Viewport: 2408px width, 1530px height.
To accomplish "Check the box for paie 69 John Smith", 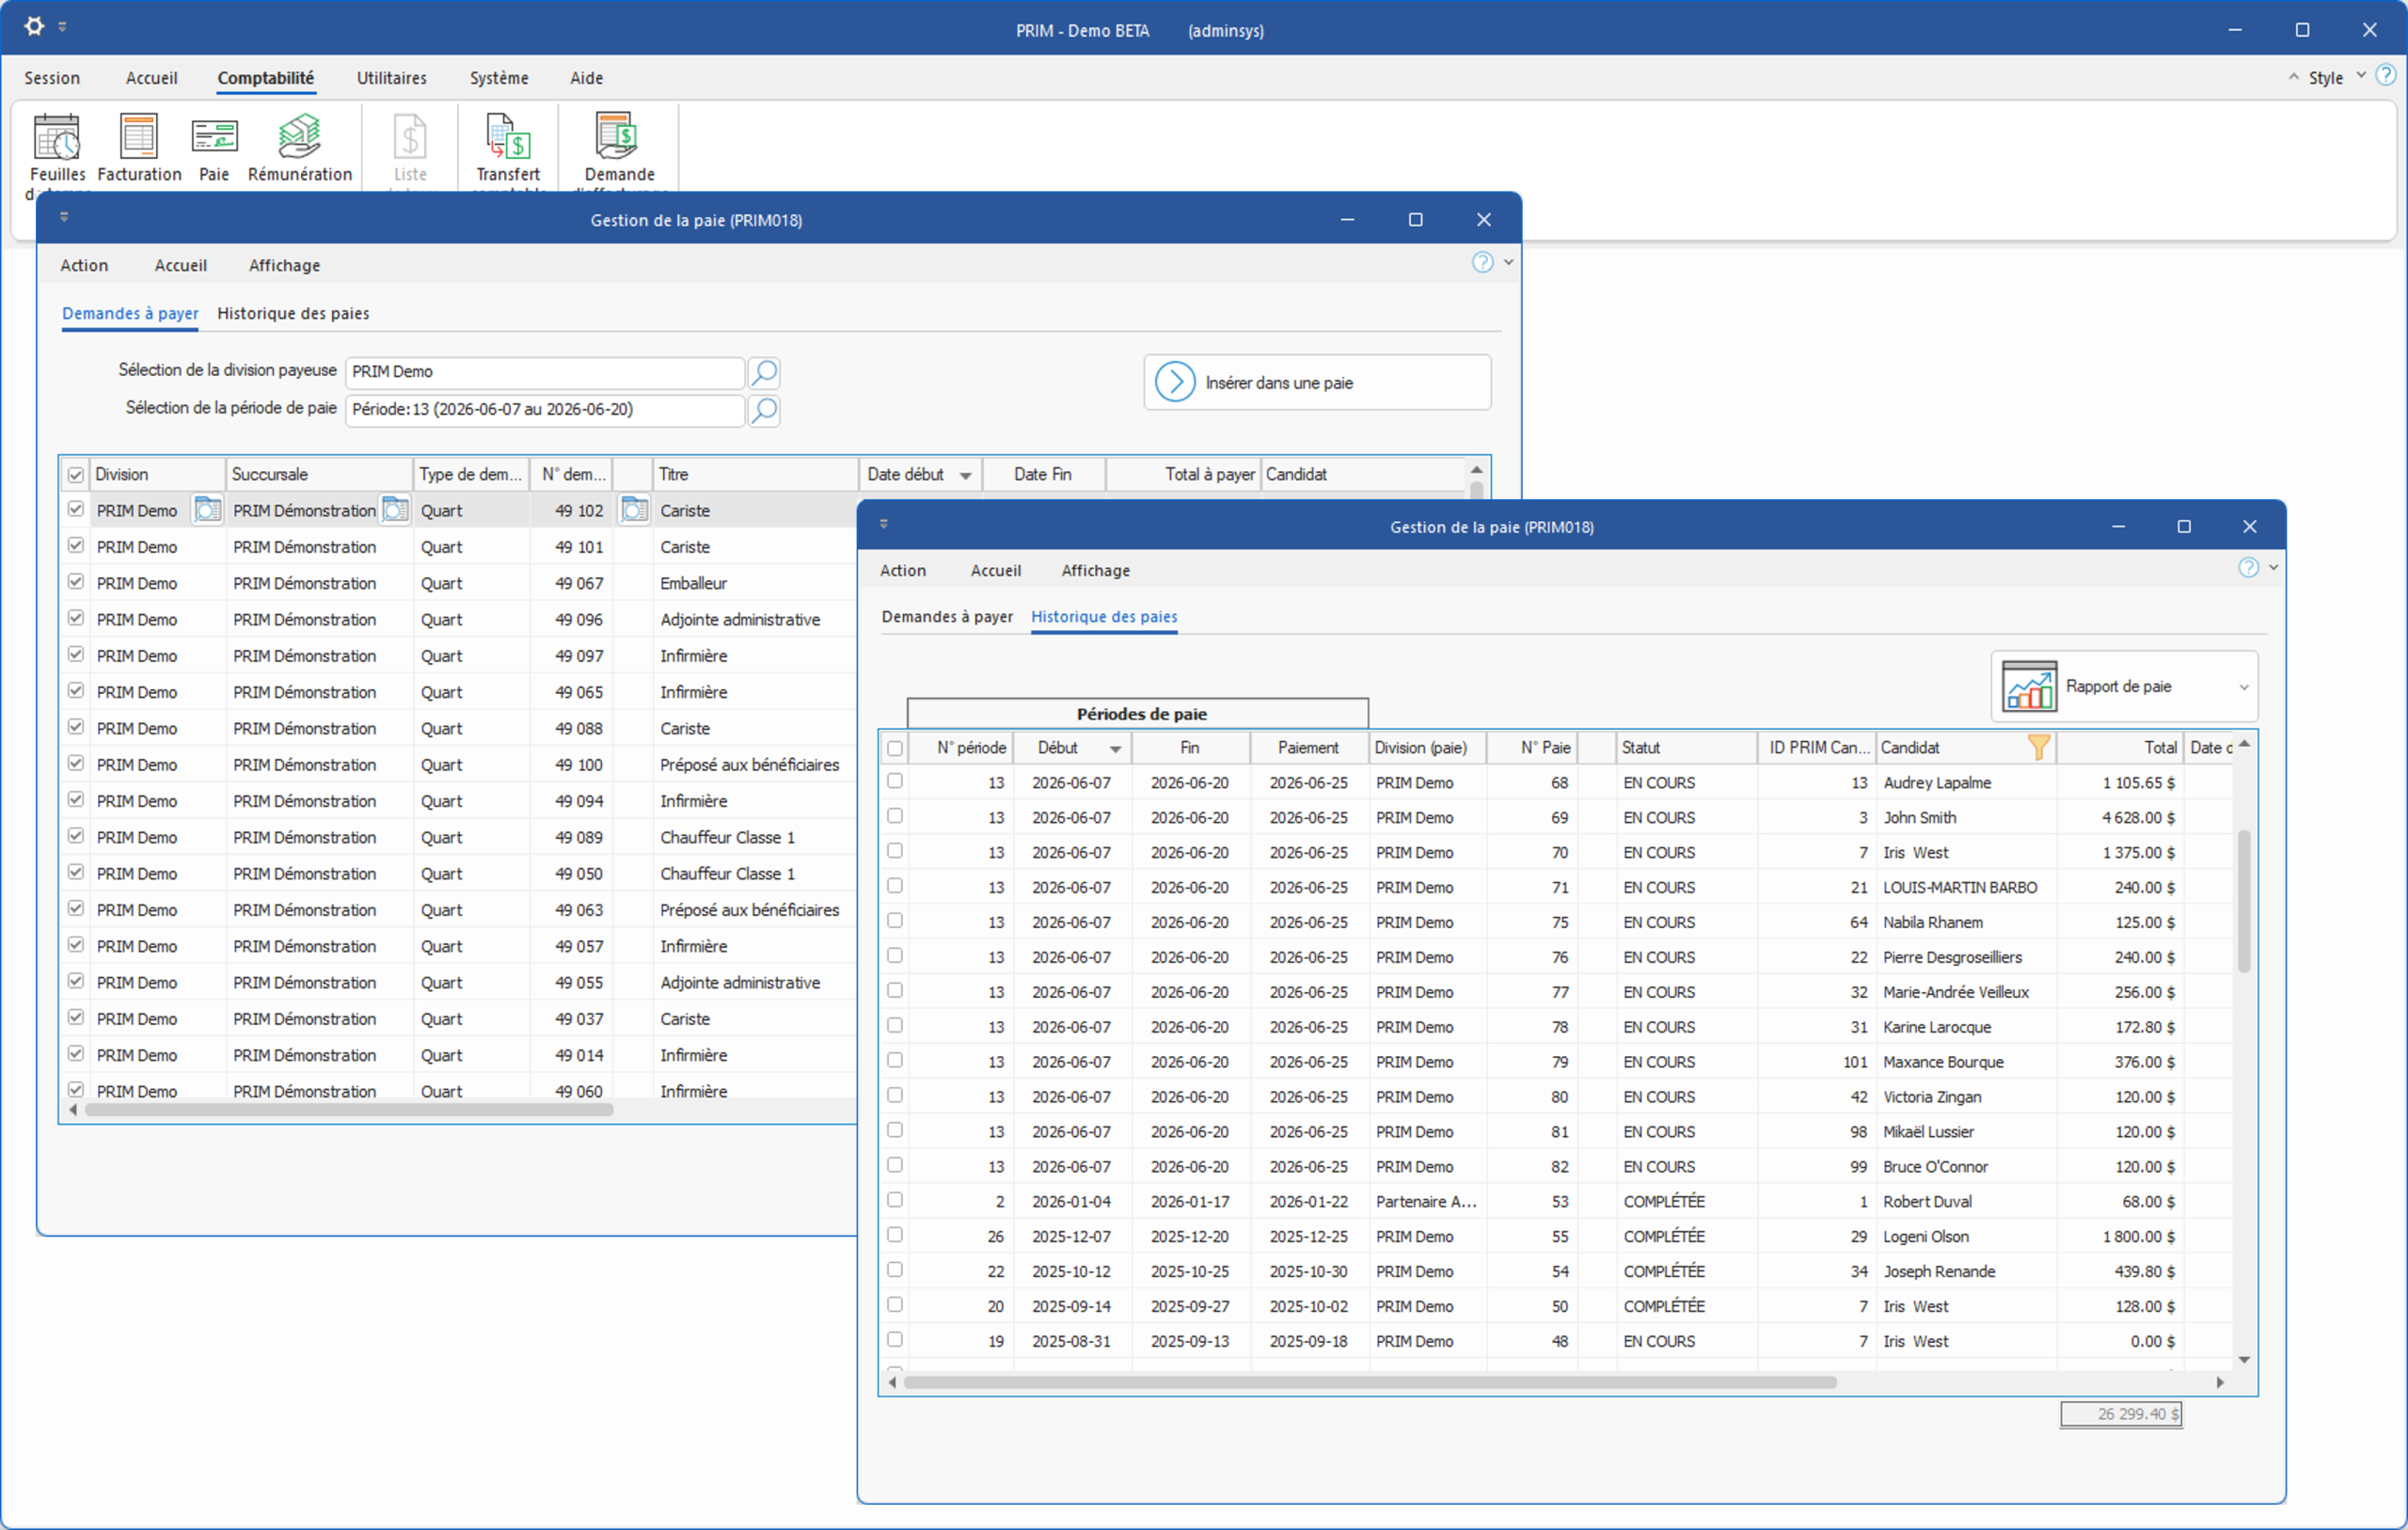I will pos(895,816).
